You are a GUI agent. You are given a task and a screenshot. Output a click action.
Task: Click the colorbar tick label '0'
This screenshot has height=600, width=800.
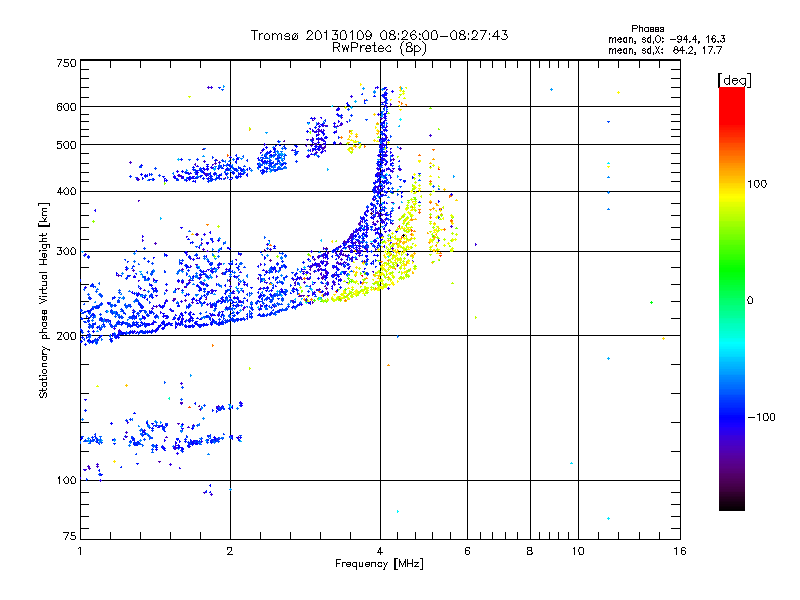click(750, 301)
